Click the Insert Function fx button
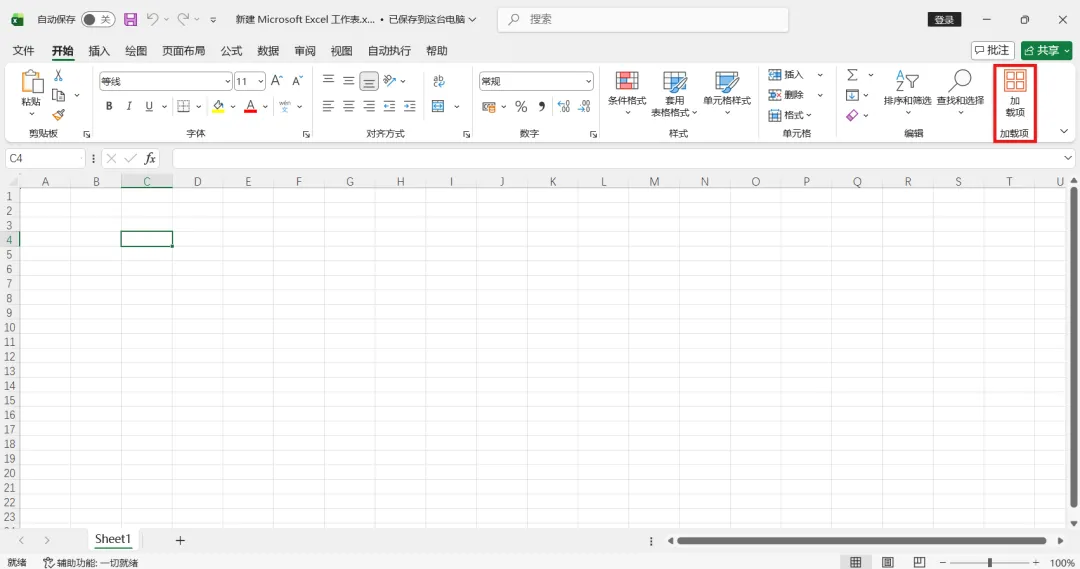This screenshot has height=569, width=1080. click(x=149, y=158)
